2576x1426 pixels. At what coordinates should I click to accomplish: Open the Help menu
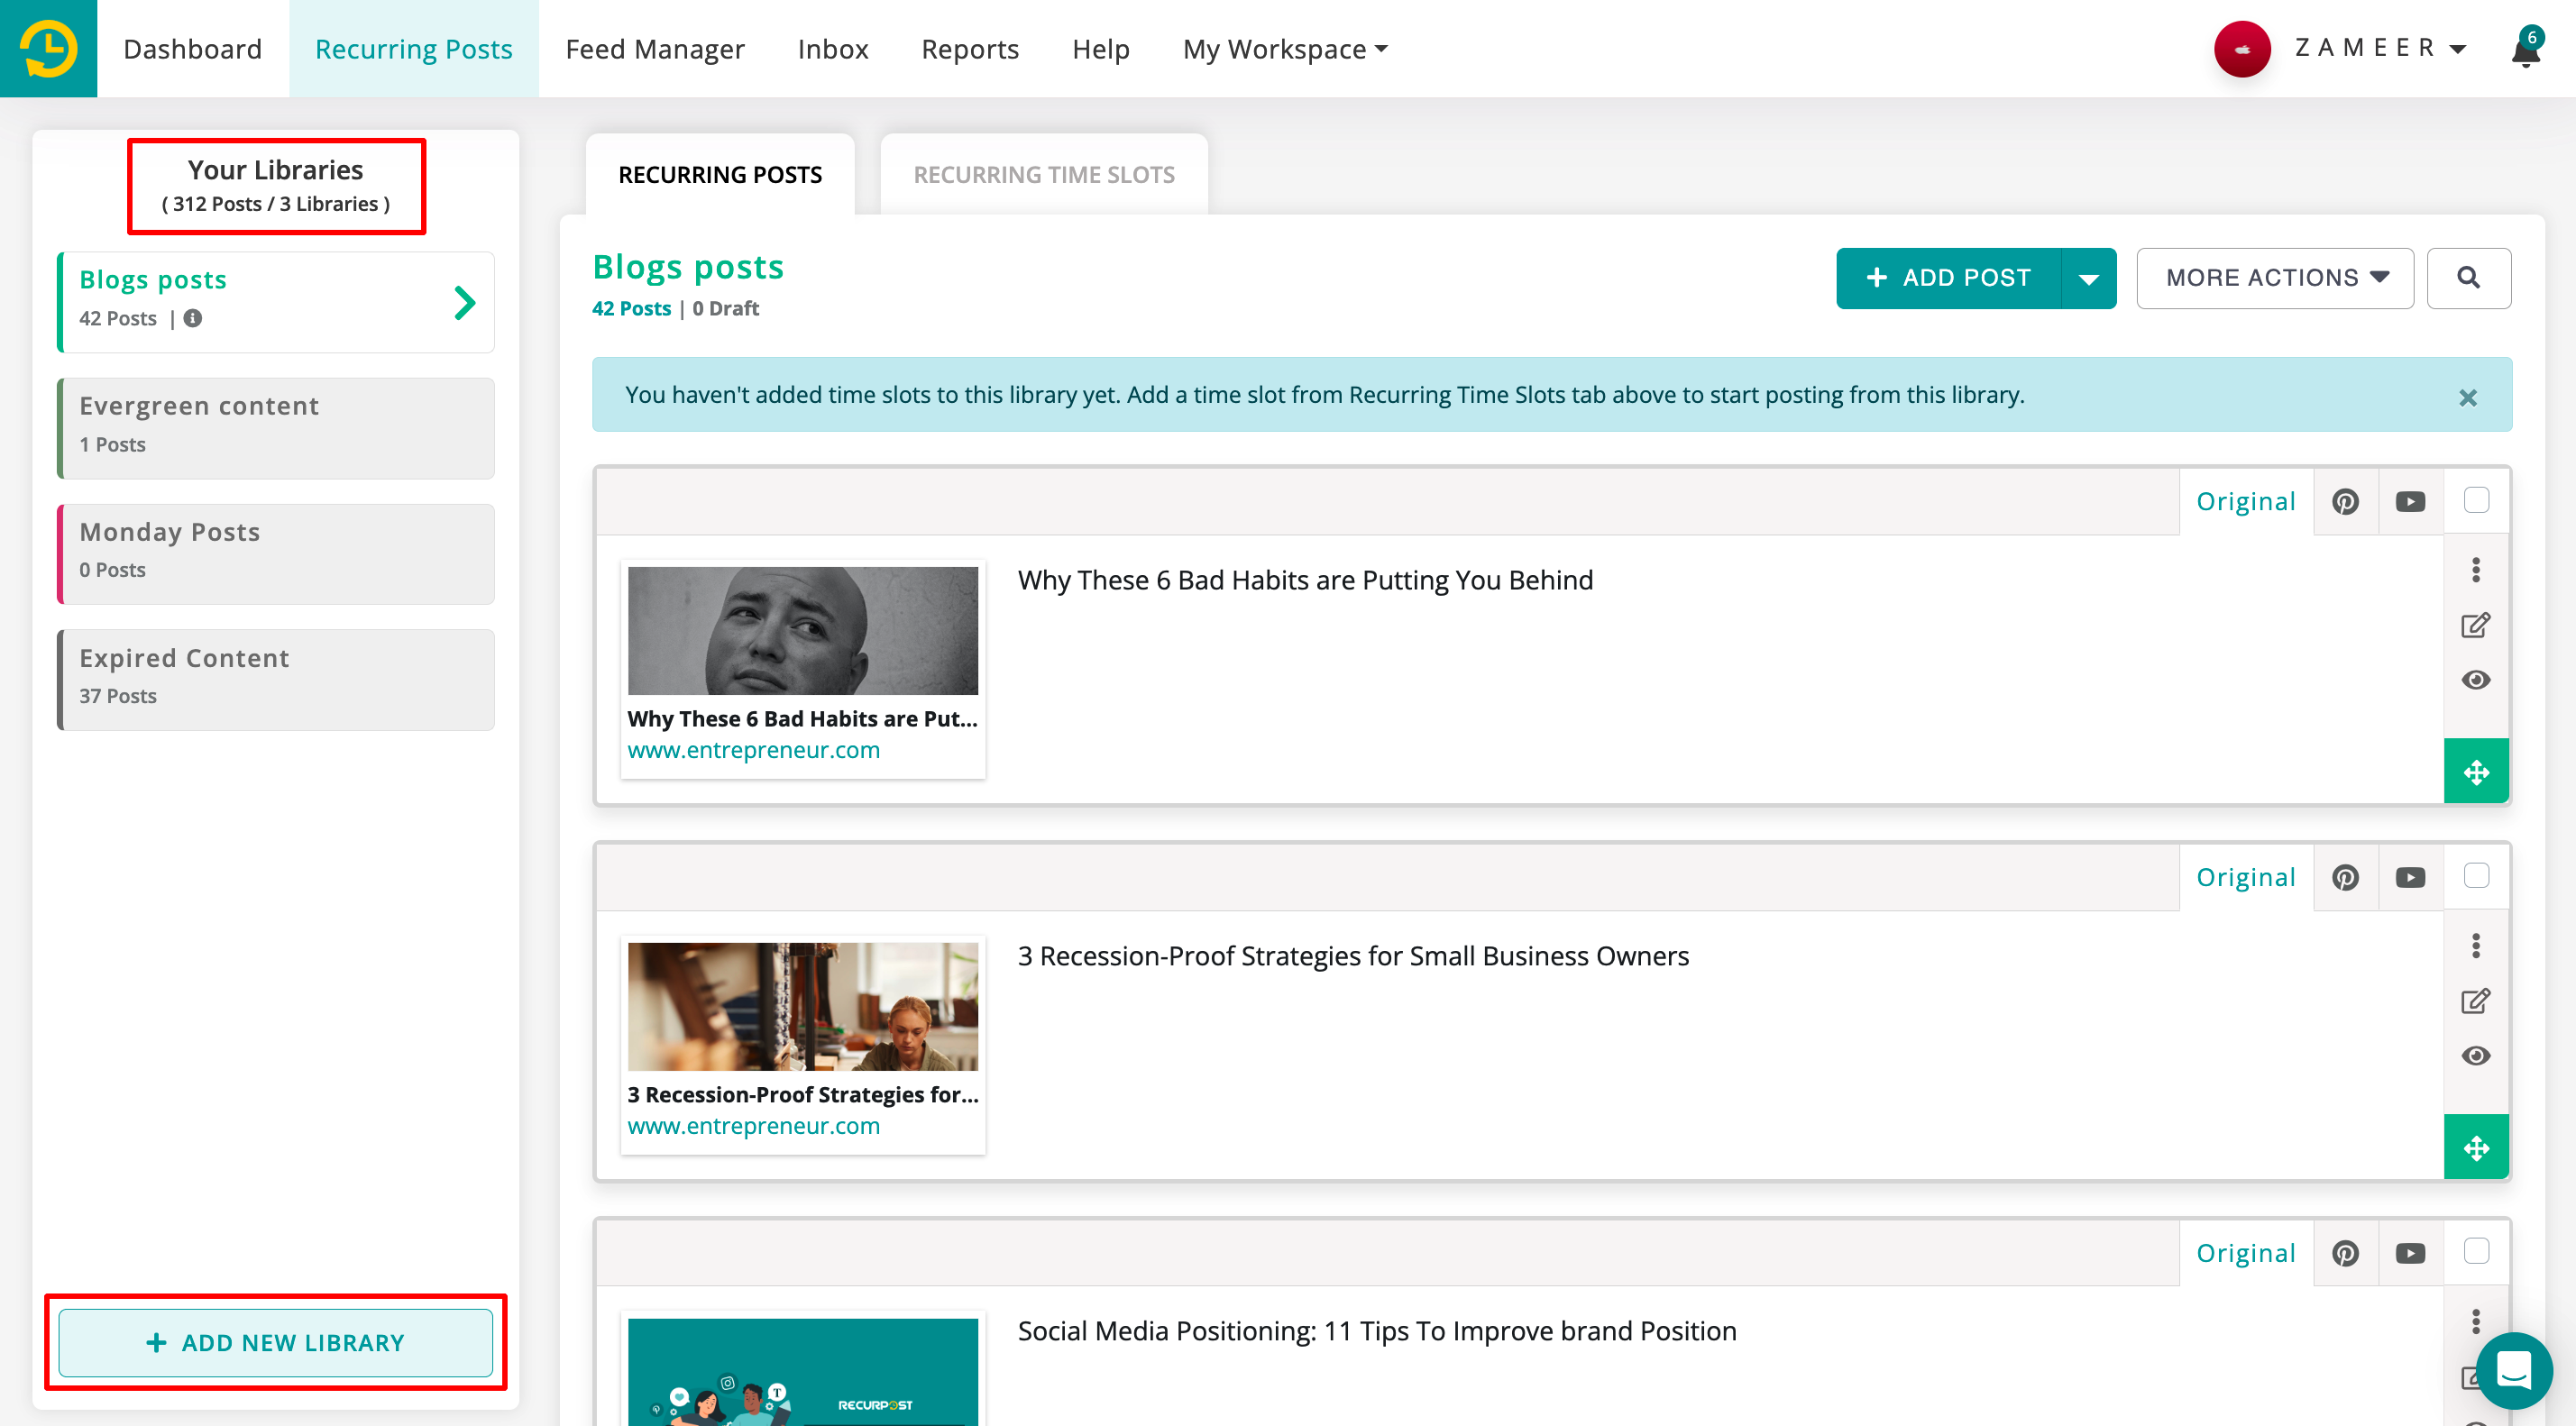(1101, 49)
